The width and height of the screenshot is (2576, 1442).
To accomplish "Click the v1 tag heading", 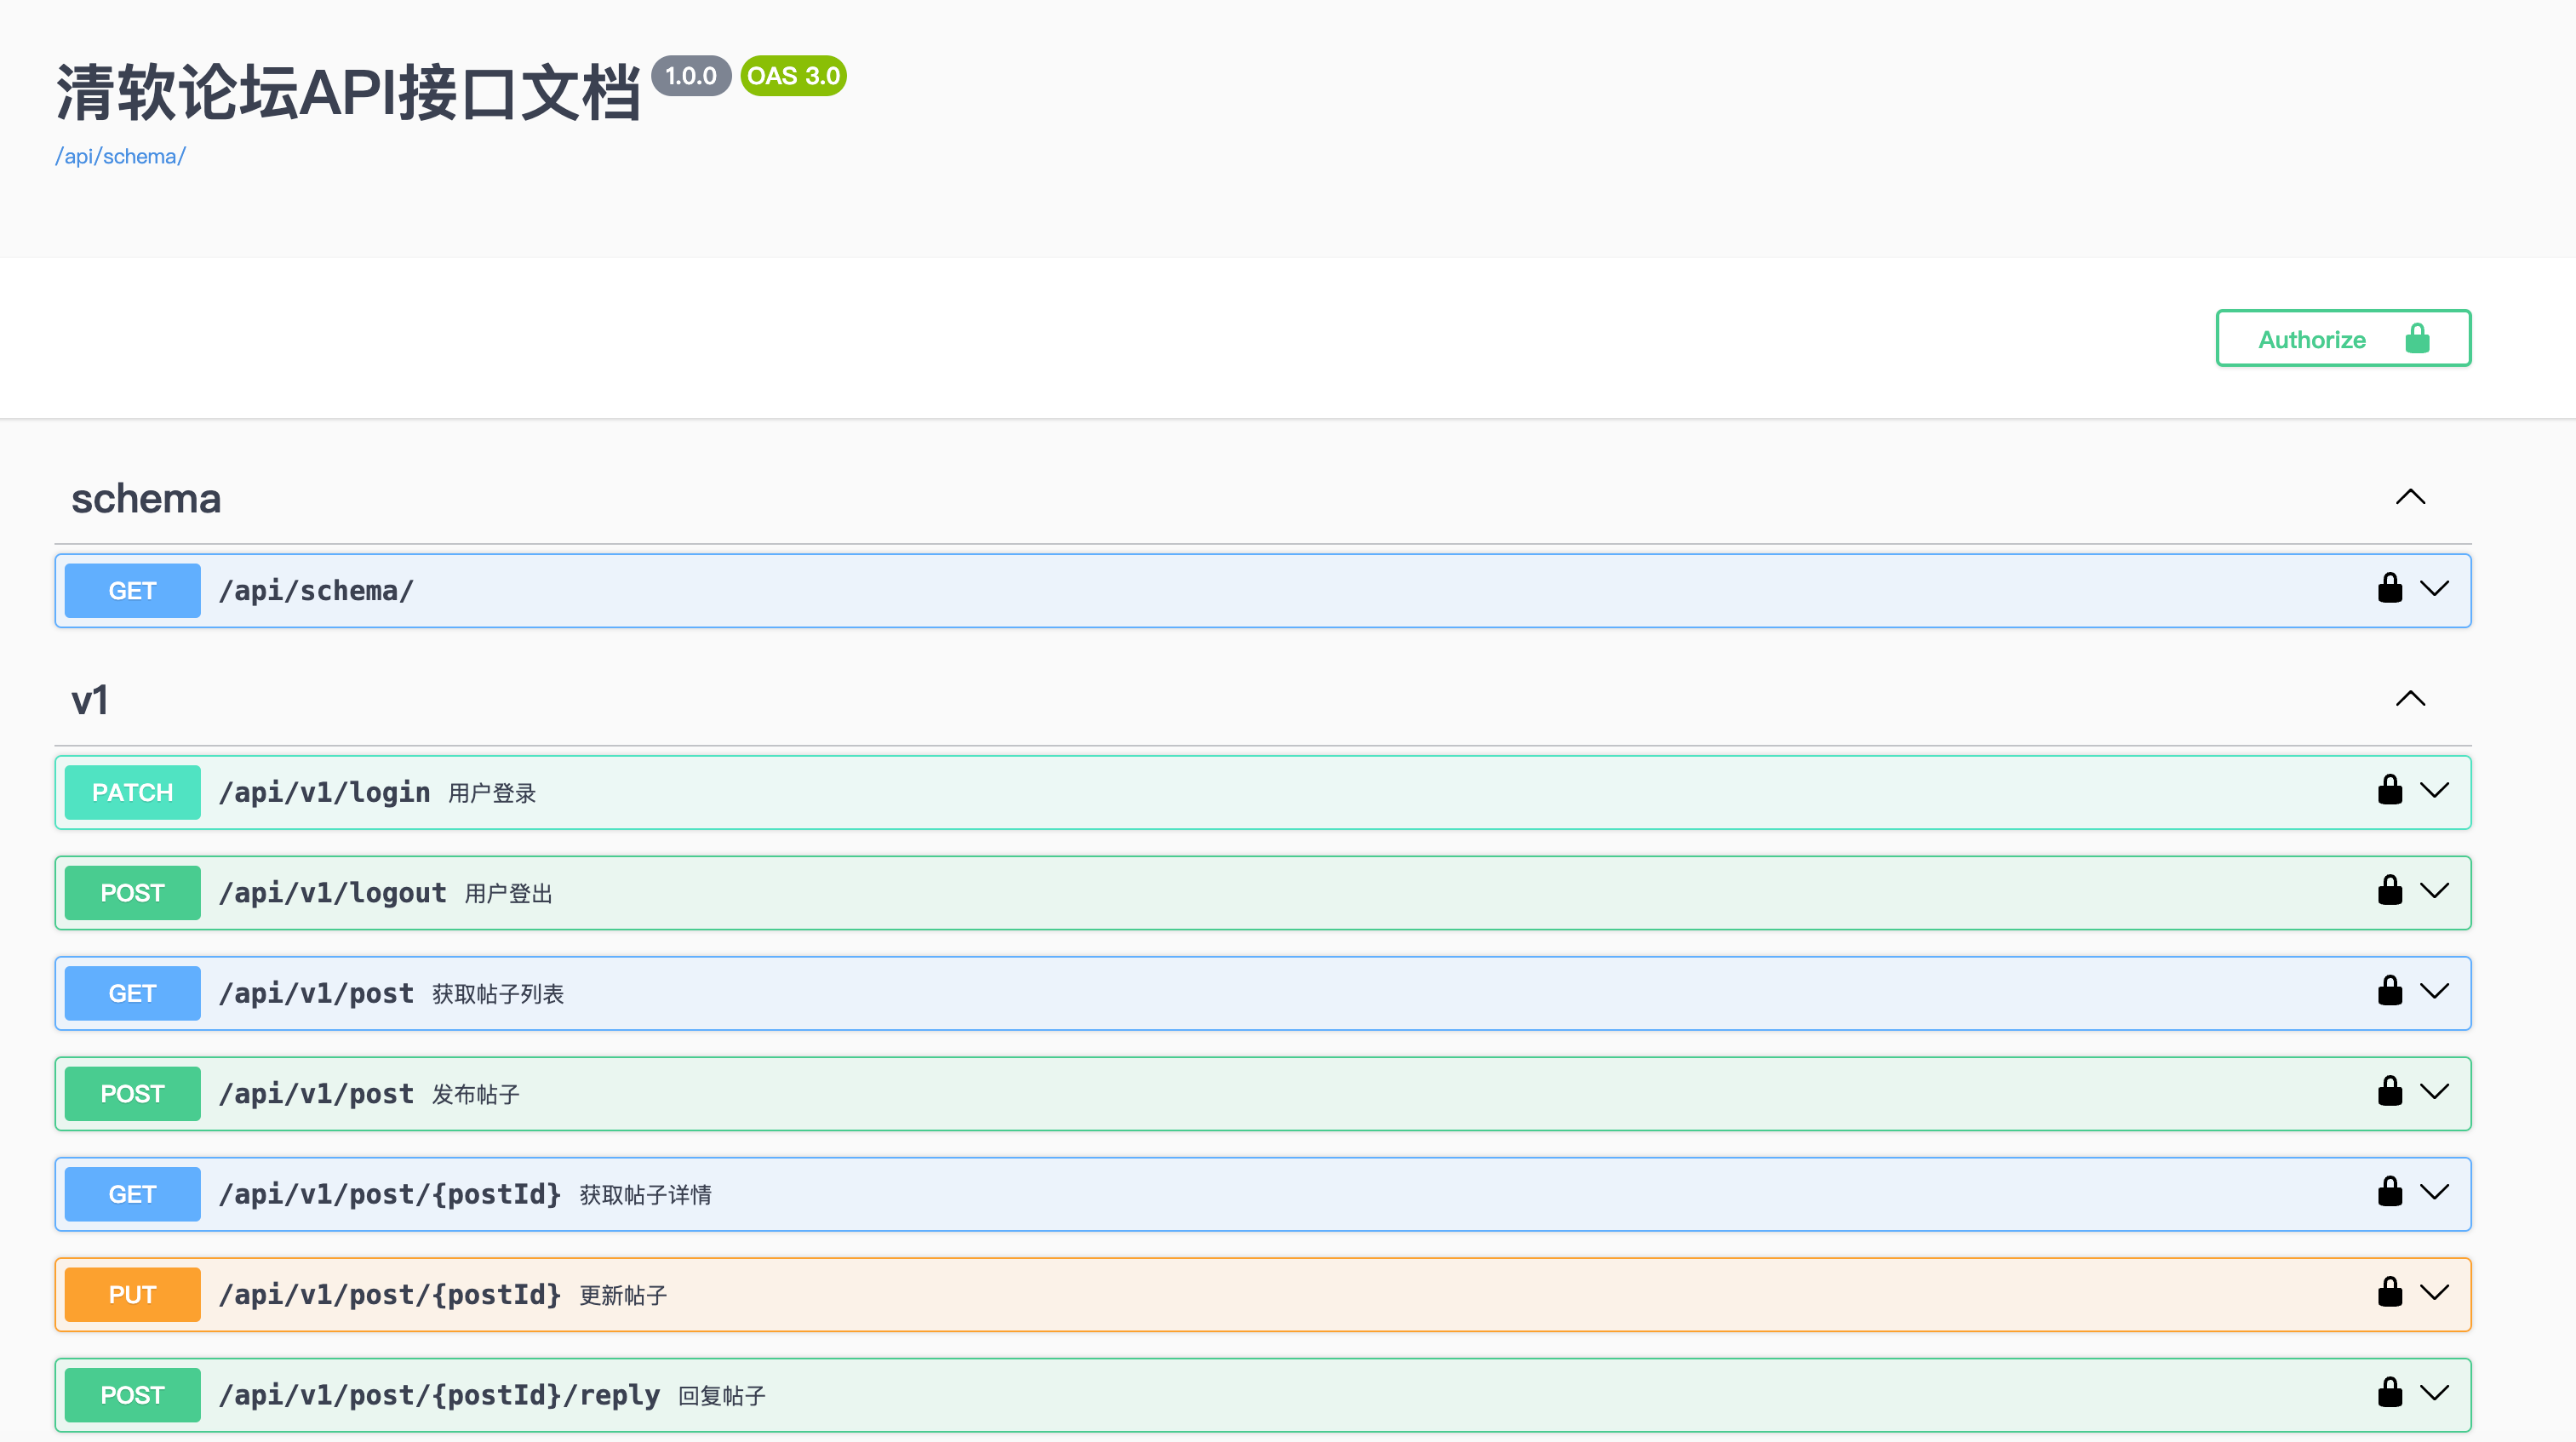I will [90, 700].
